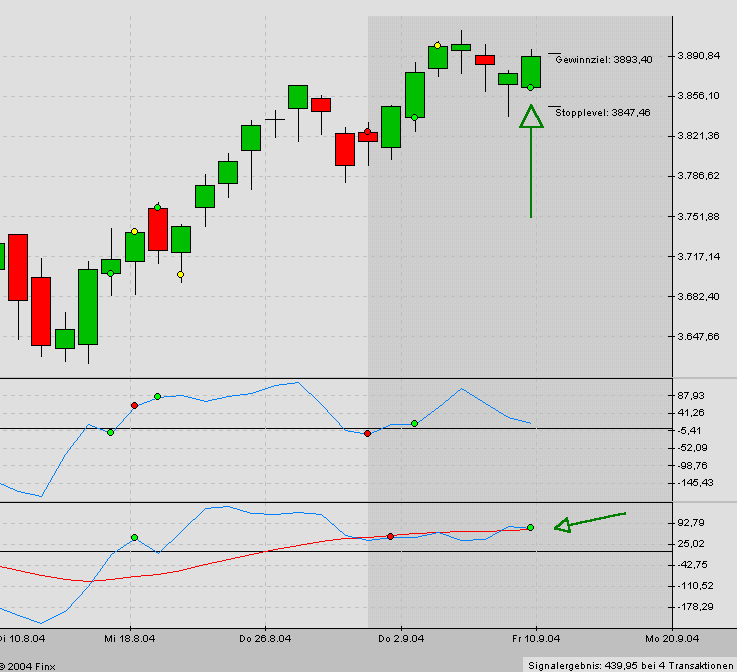The height and width of the screenshot is (672, 737).
Task: Click the green arrow pointing left in the bottom indicator
Action: tap(590, 520)
